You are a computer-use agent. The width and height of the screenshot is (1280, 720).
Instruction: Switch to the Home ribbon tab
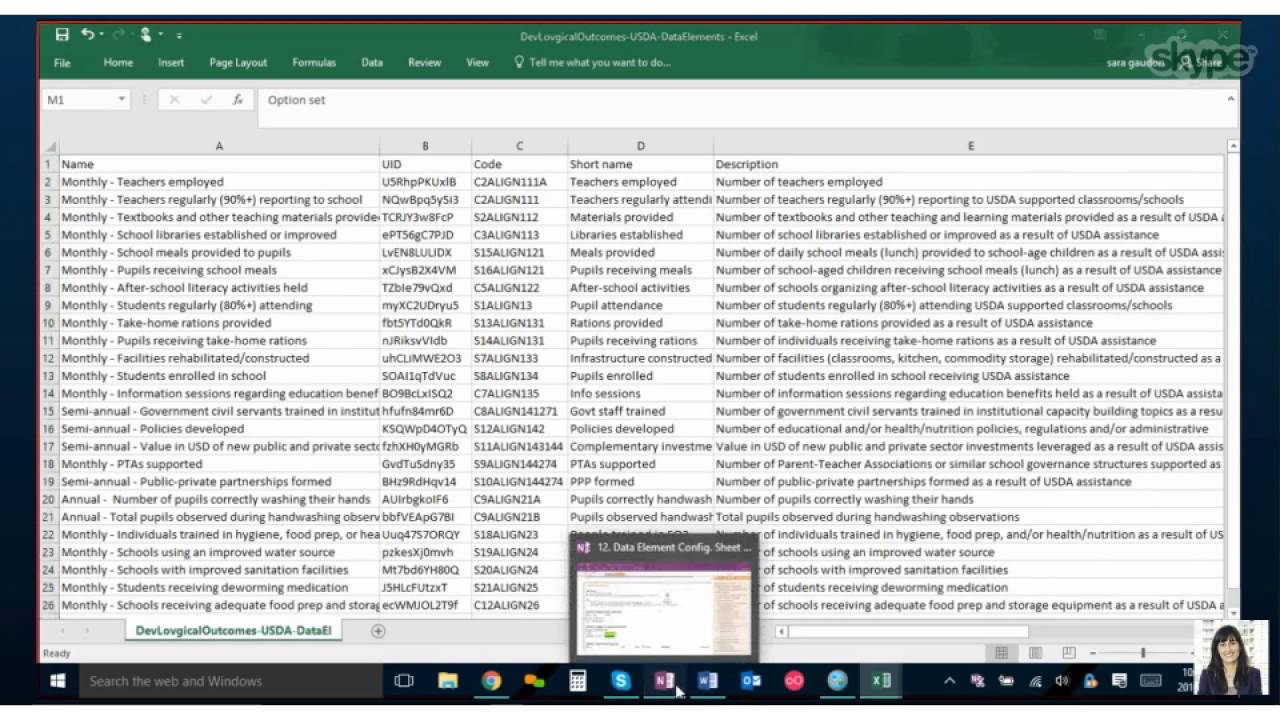[x=118, y=62]
